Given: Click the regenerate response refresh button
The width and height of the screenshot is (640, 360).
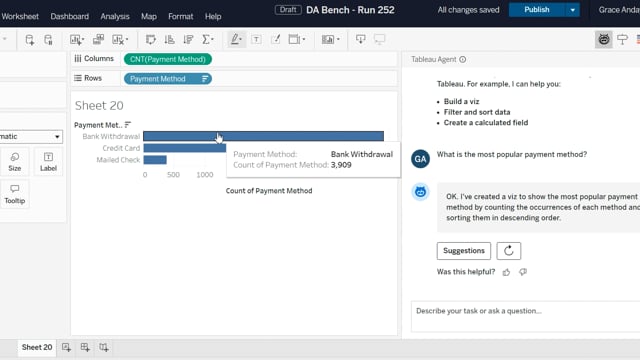Looking at the screenshot, I should [x=509, y=251].
